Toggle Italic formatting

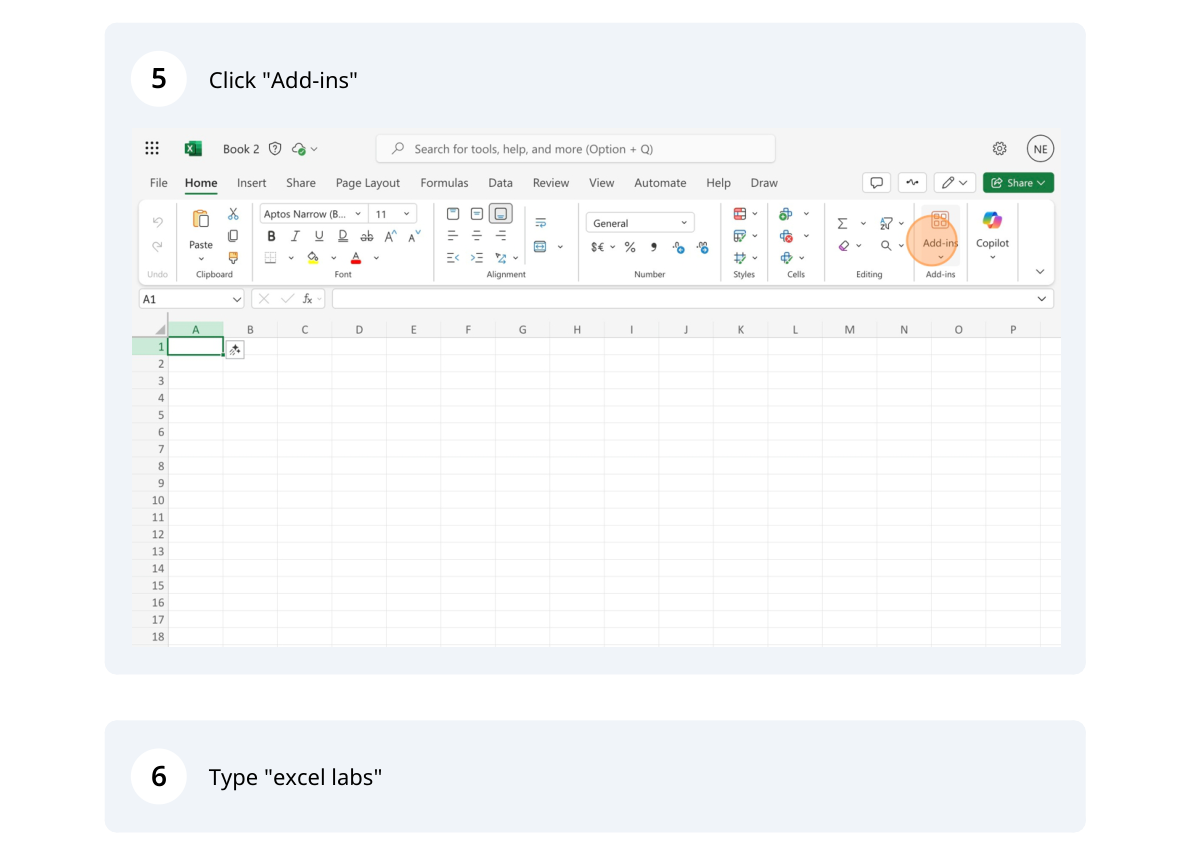[x=295, y=236]
